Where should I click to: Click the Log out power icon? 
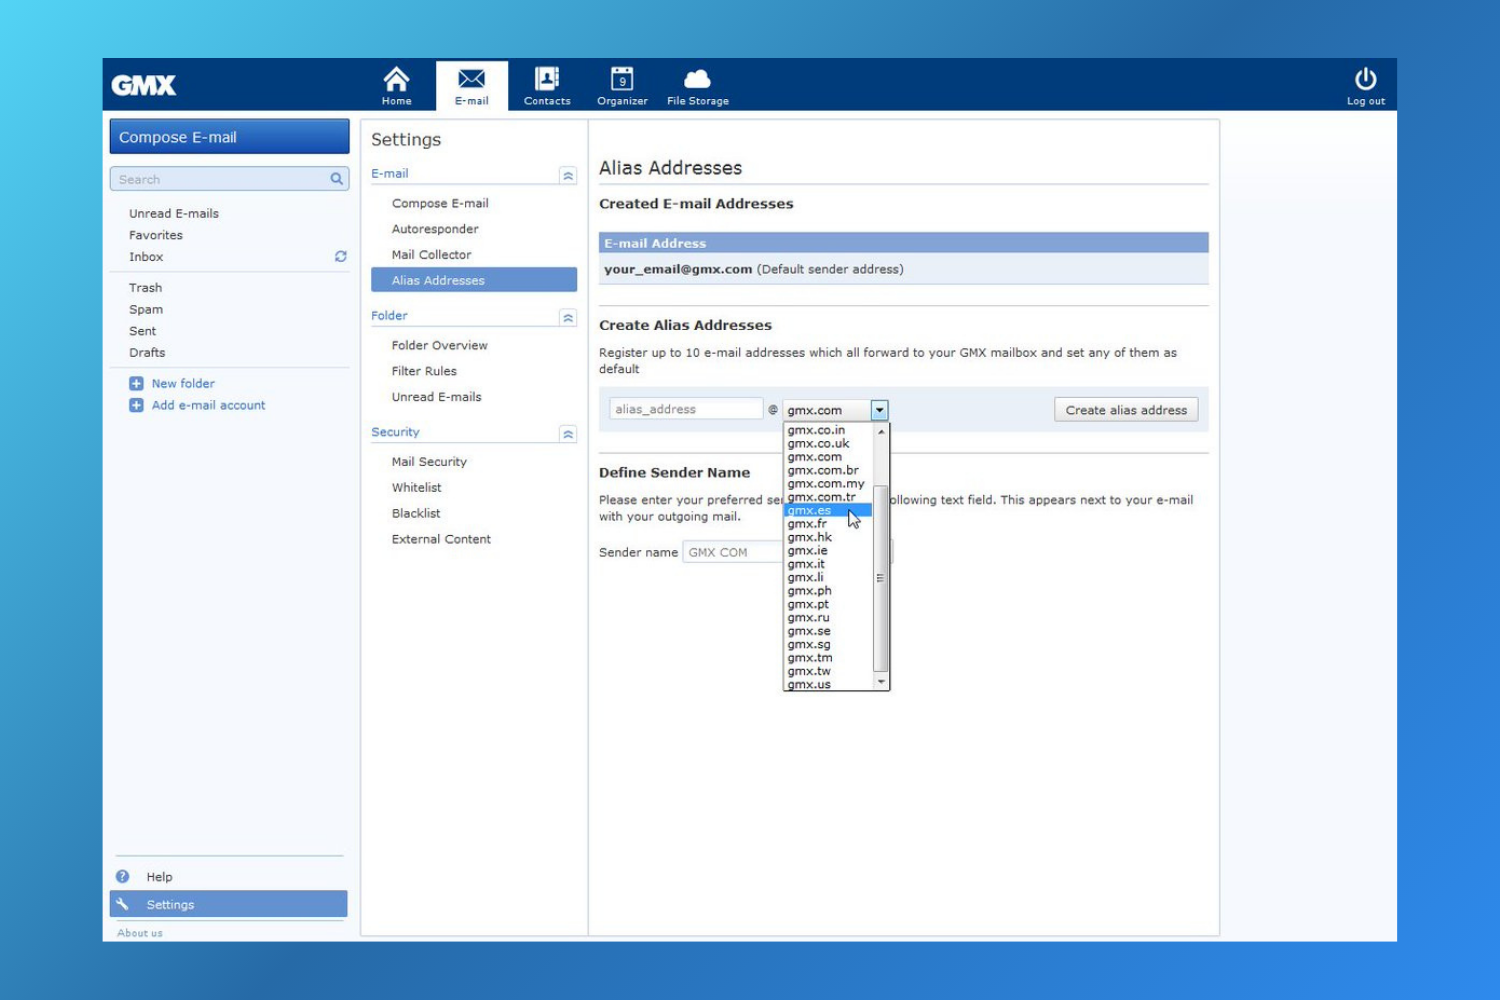(x=1365, y=80)
